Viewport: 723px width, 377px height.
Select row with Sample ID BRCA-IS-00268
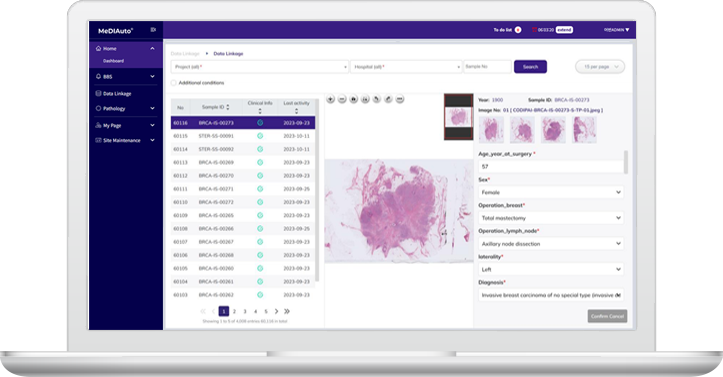pyautogui.click(x=243, y=255)
